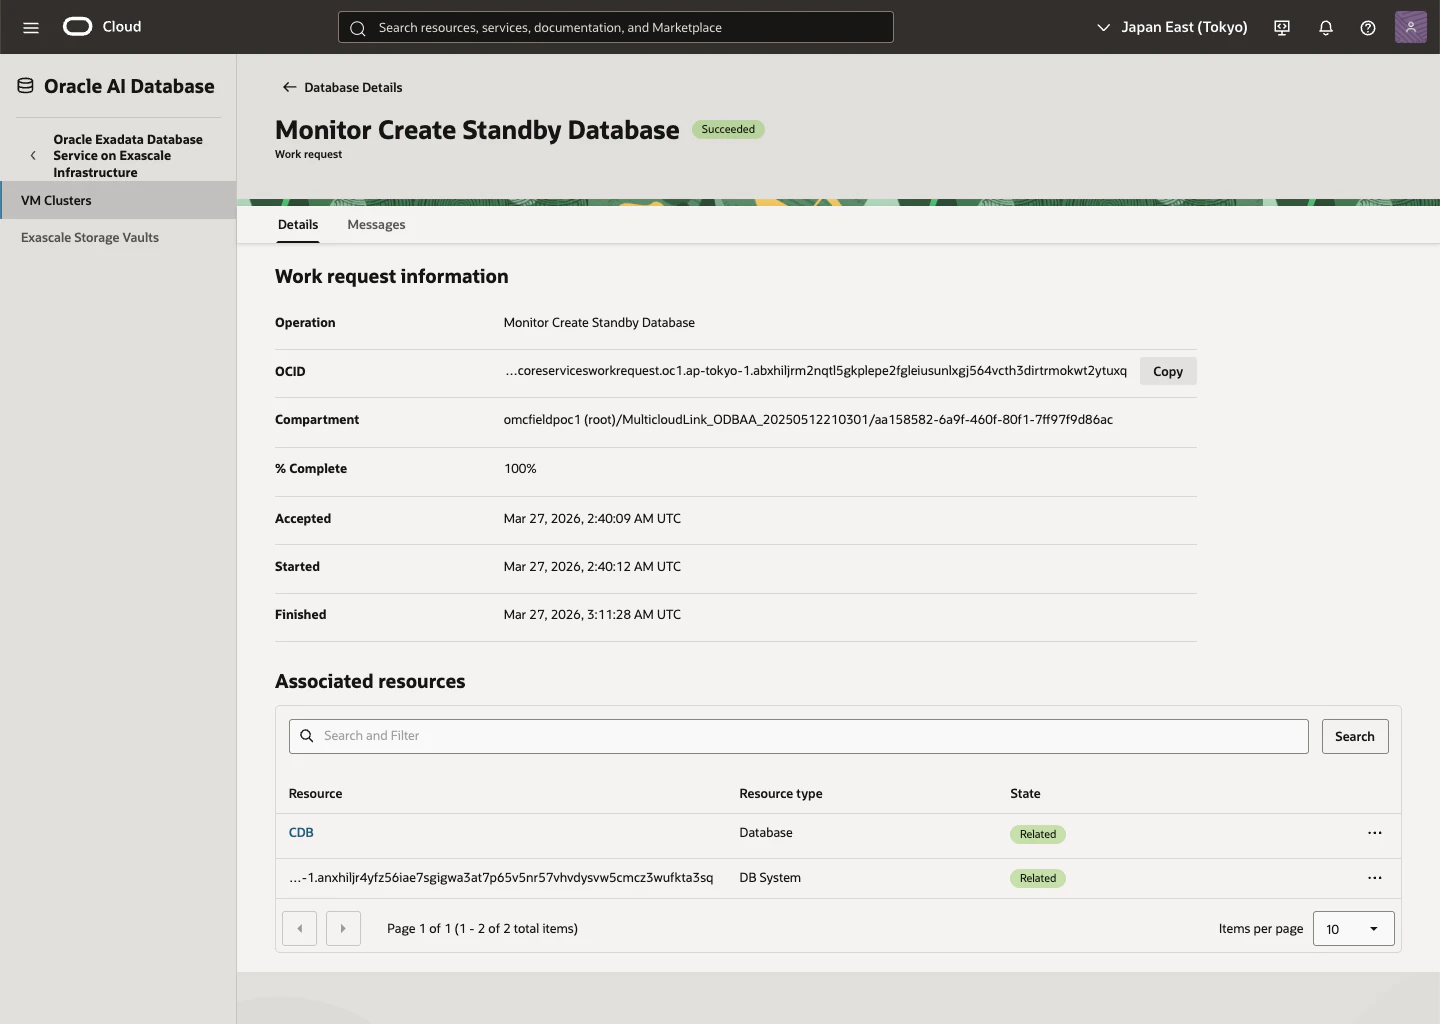Collapse the Exadata Exascale sidebar back chevron
Image resolution: width=1440 pixels, height=1024 pixels.
coord(33,156)
